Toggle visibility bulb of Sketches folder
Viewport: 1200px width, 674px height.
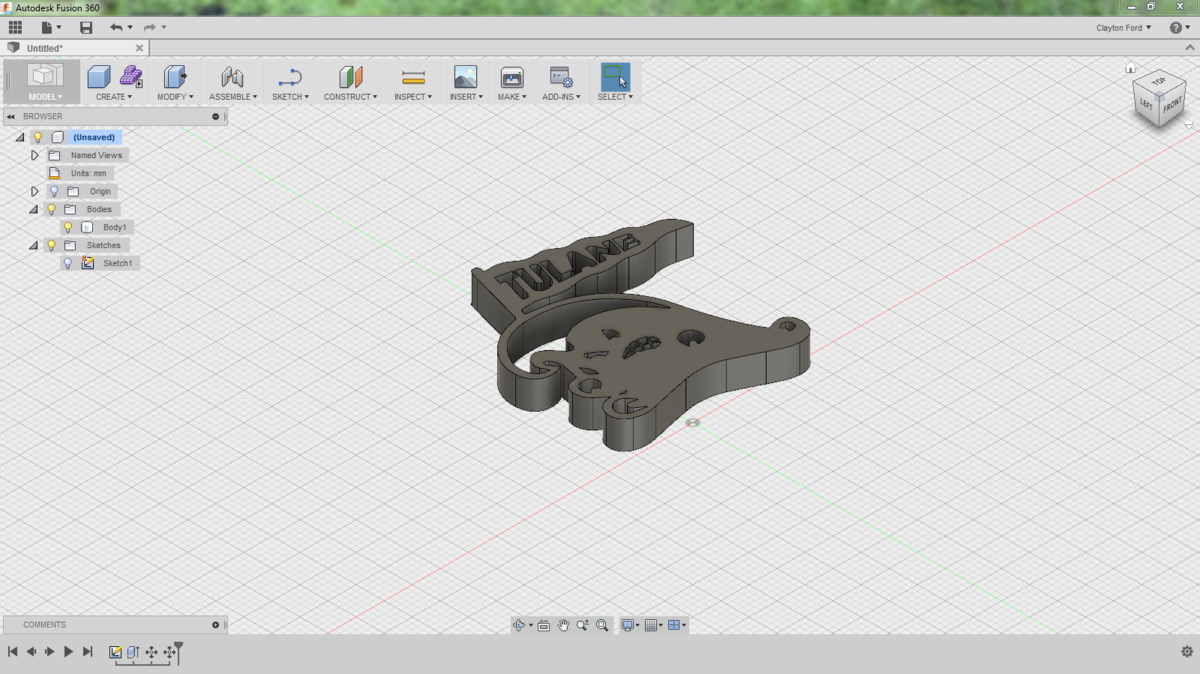(52, 245)
